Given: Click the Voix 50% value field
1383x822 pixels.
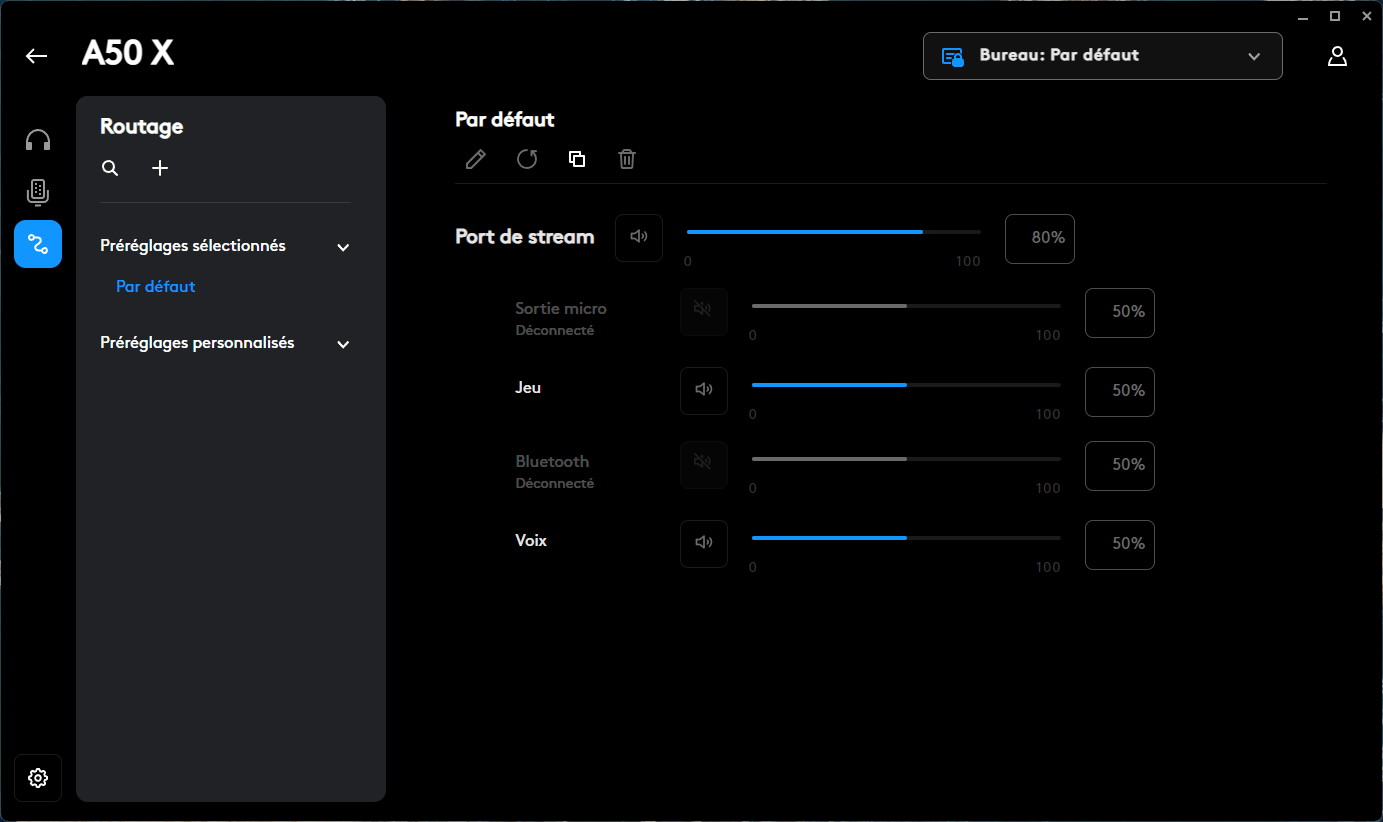Looking at the screenshot, I should (1120, 544).
